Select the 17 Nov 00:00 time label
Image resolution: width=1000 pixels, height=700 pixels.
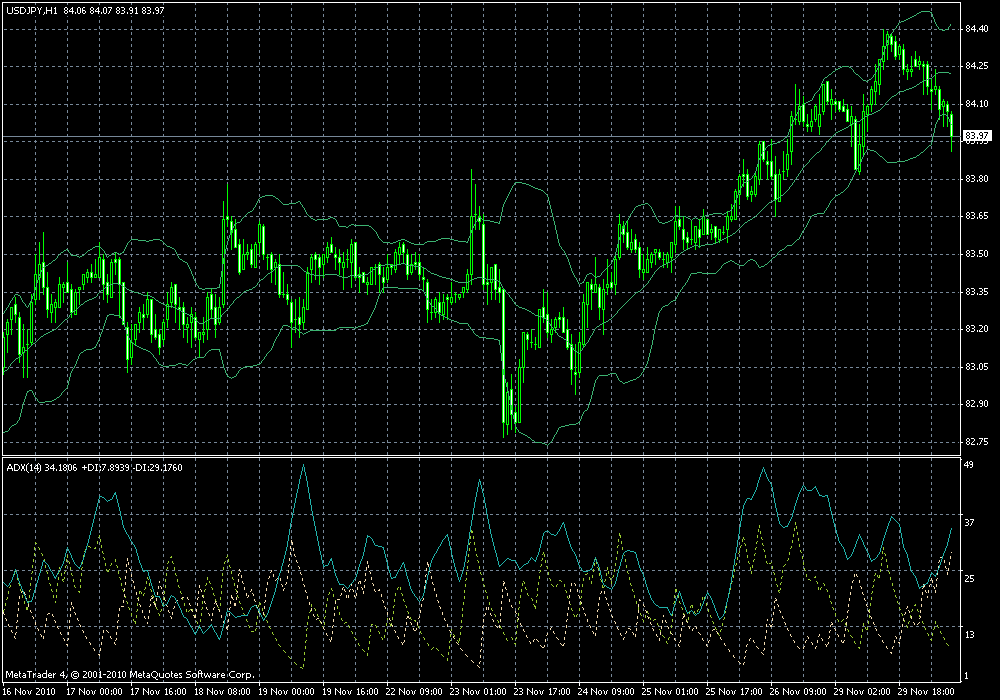point(94,692)
